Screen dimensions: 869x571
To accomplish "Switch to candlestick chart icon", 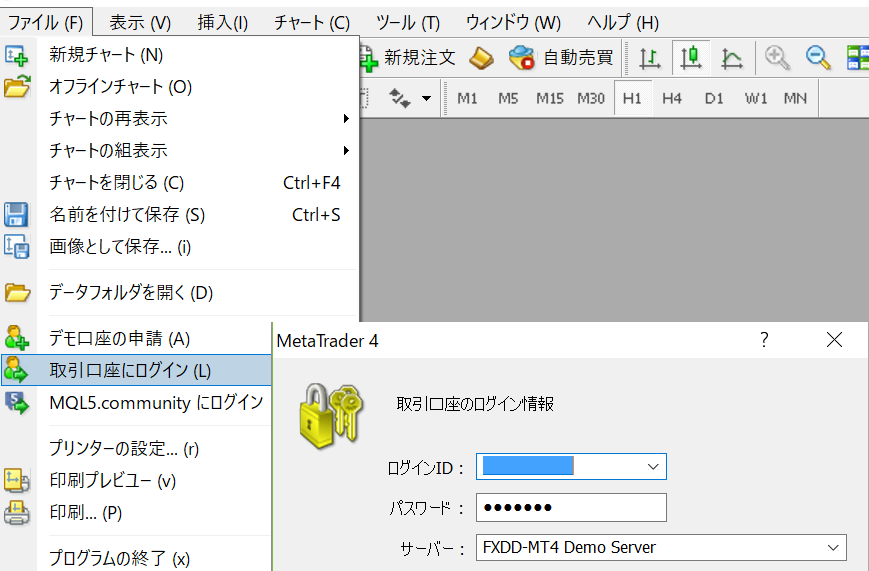I will pos(691,58).
